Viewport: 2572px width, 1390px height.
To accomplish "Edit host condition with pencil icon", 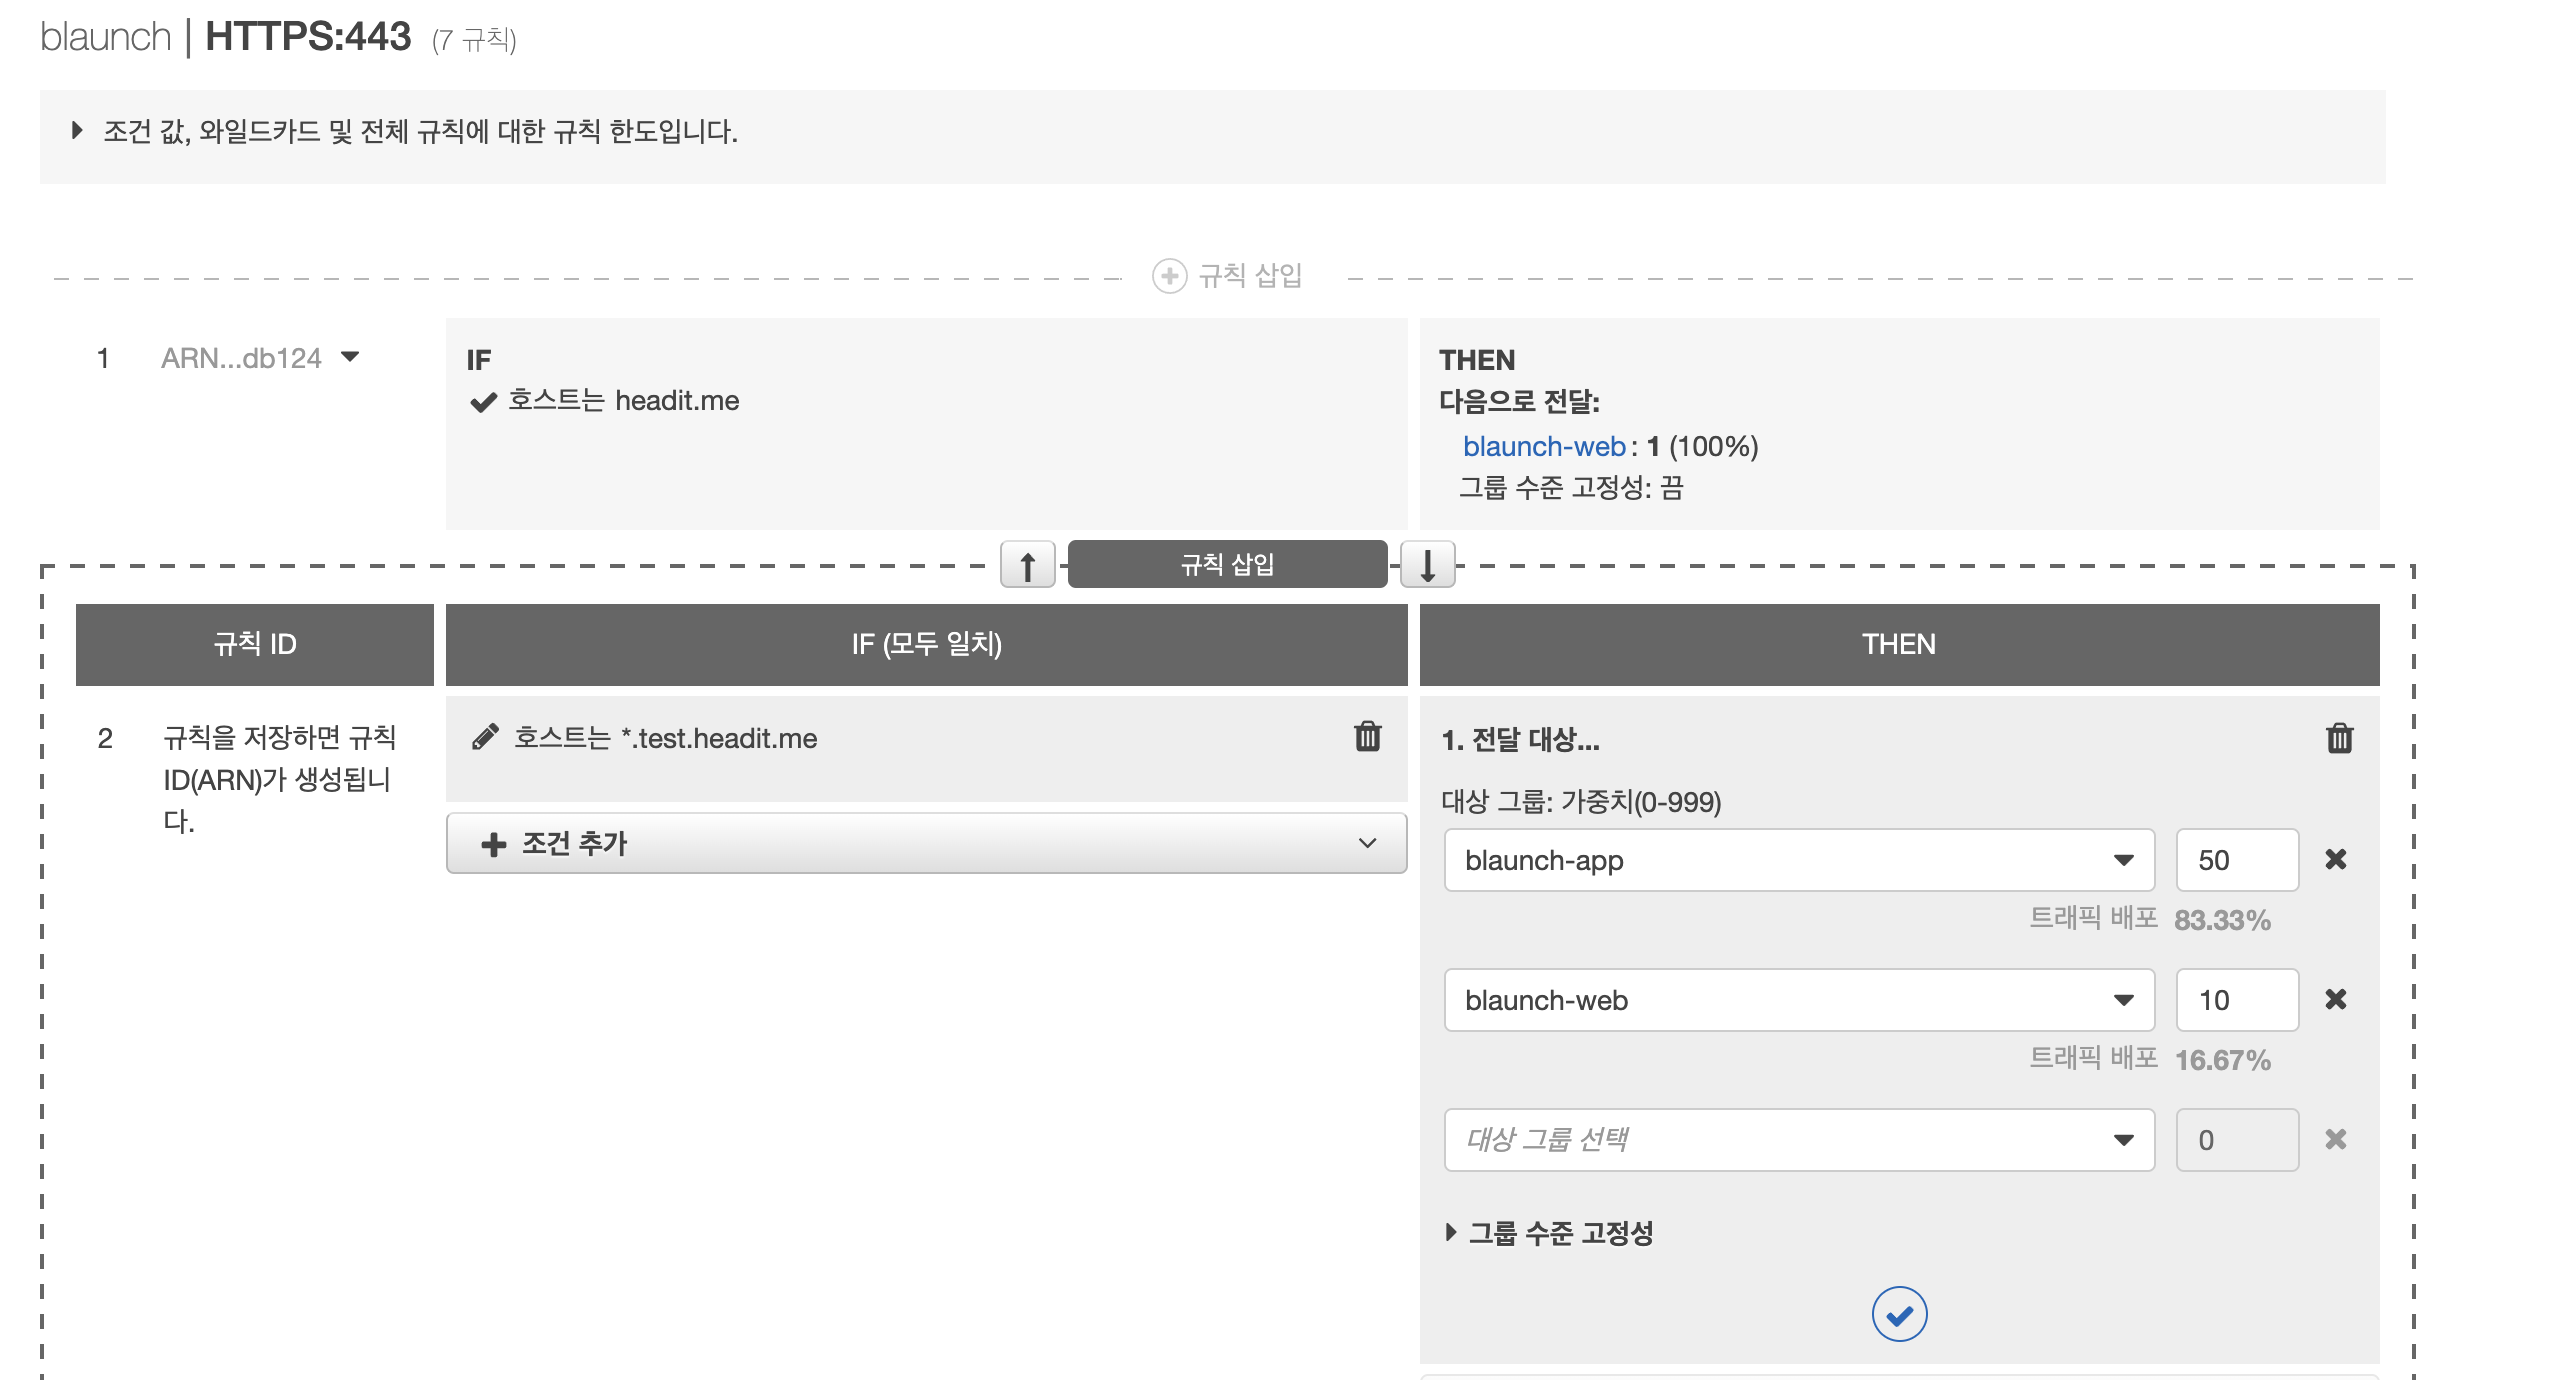I will coord(485,738).
